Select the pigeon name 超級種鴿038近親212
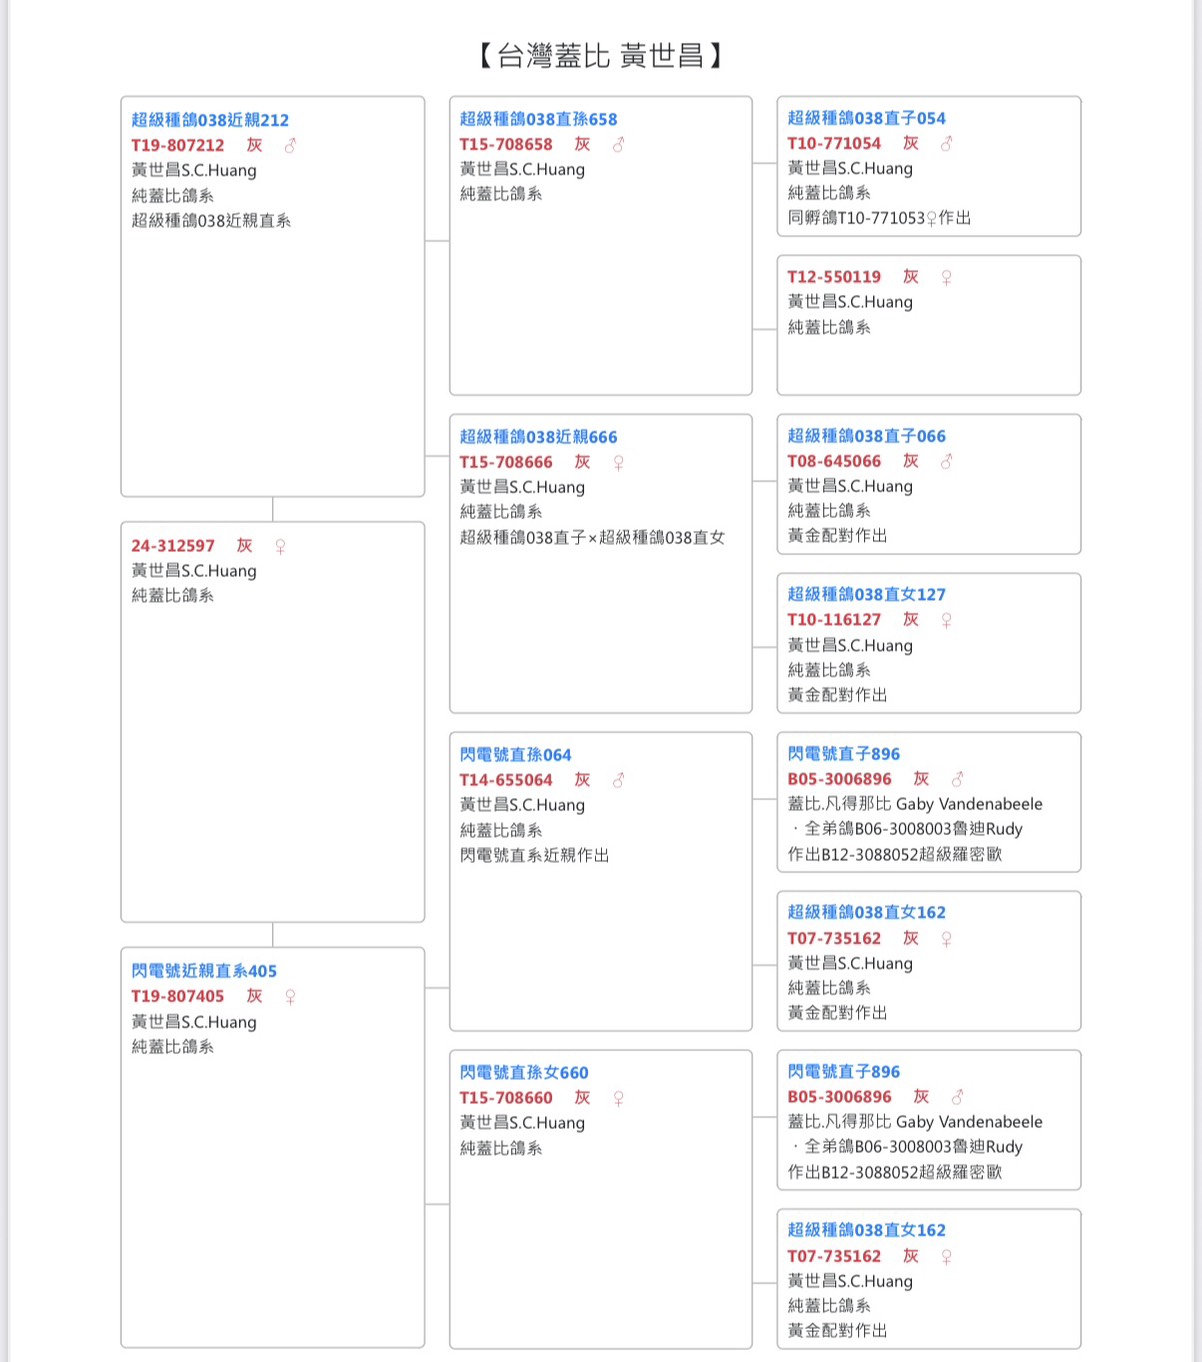1202x1362 pixels. coord(210,120)
